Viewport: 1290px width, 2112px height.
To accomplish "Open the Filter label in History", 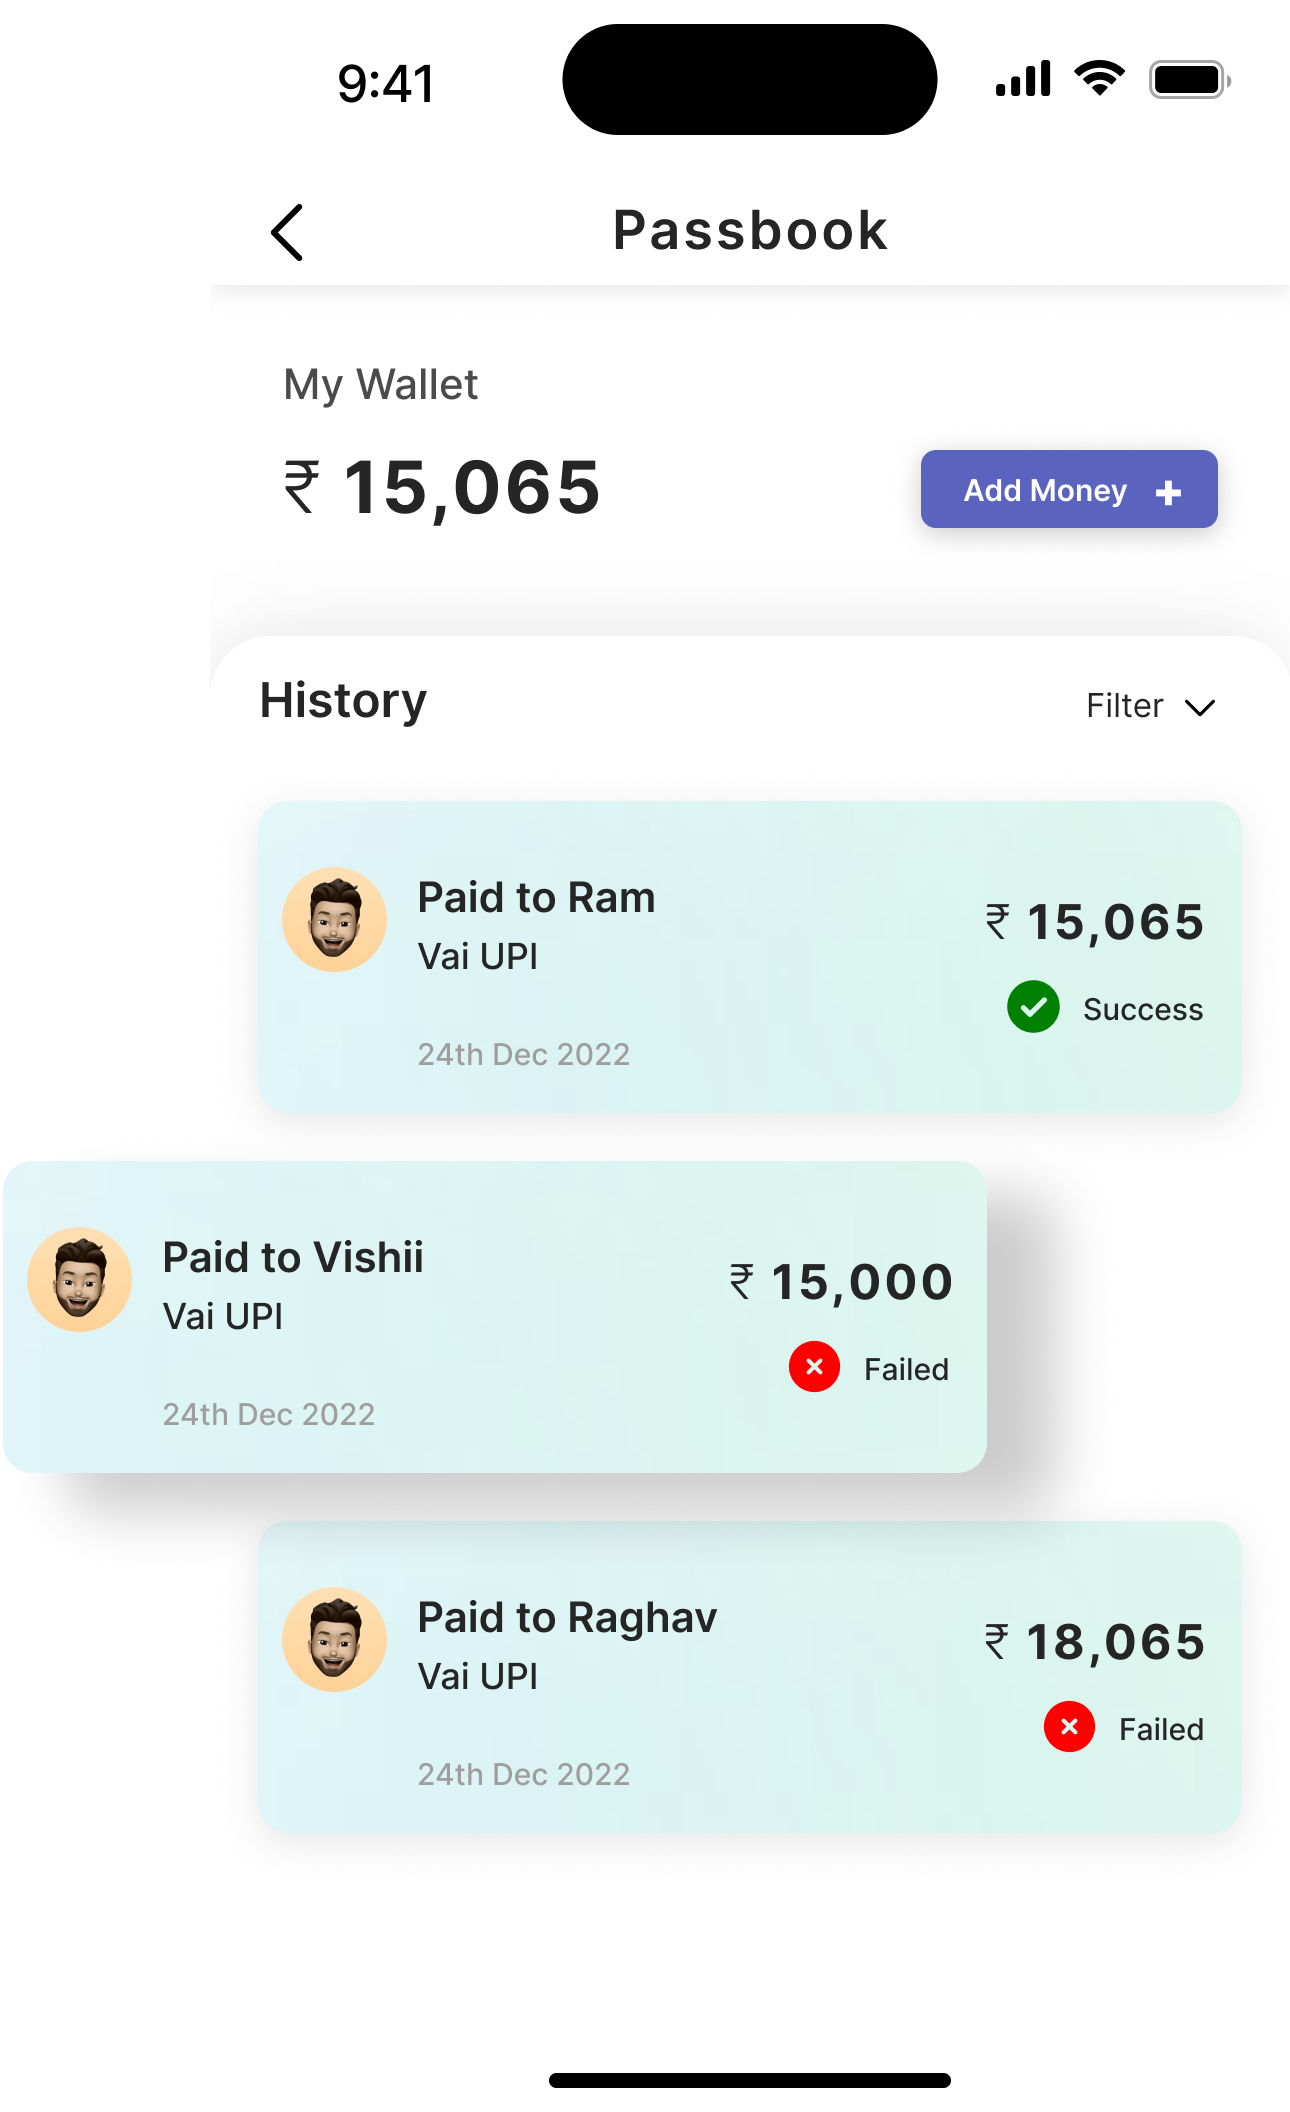I will (x=1125, y=706).
